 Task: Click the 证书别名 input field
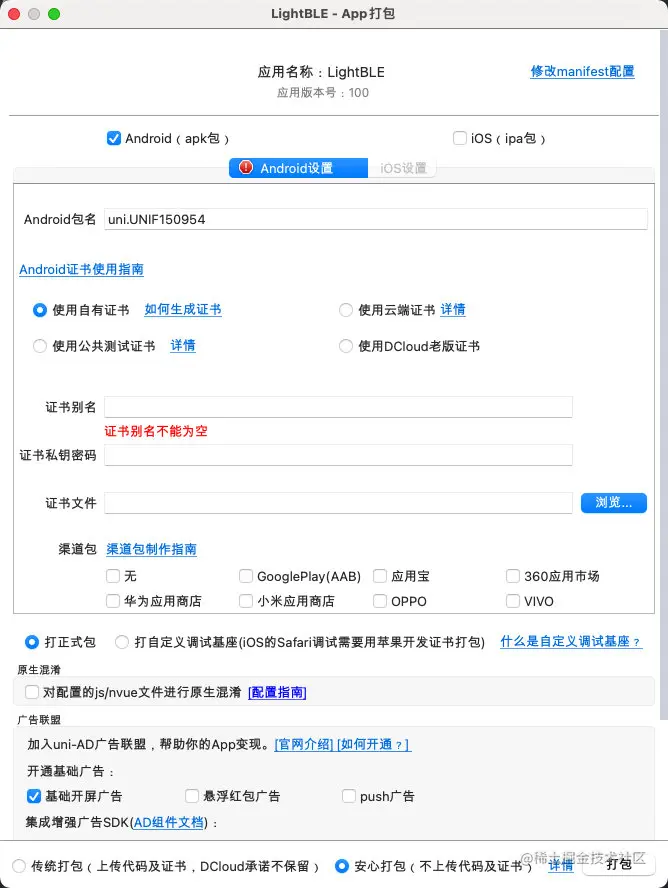click(x=338, y=407)
